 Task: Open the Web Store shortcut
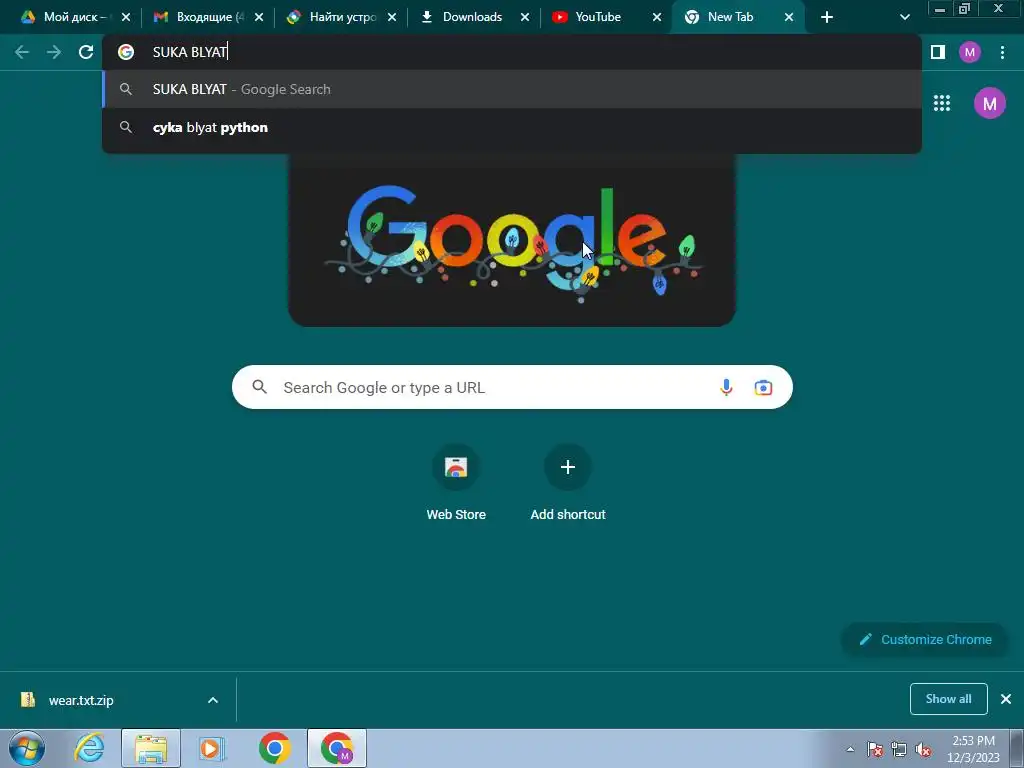click(x=456, y=483)
